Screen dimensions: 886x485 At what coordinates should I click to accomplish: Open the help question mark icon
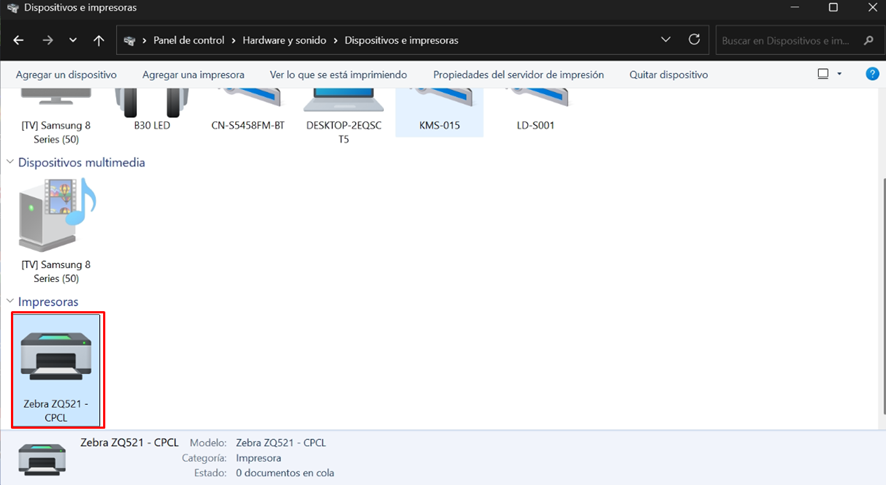[x=871, y=75]
